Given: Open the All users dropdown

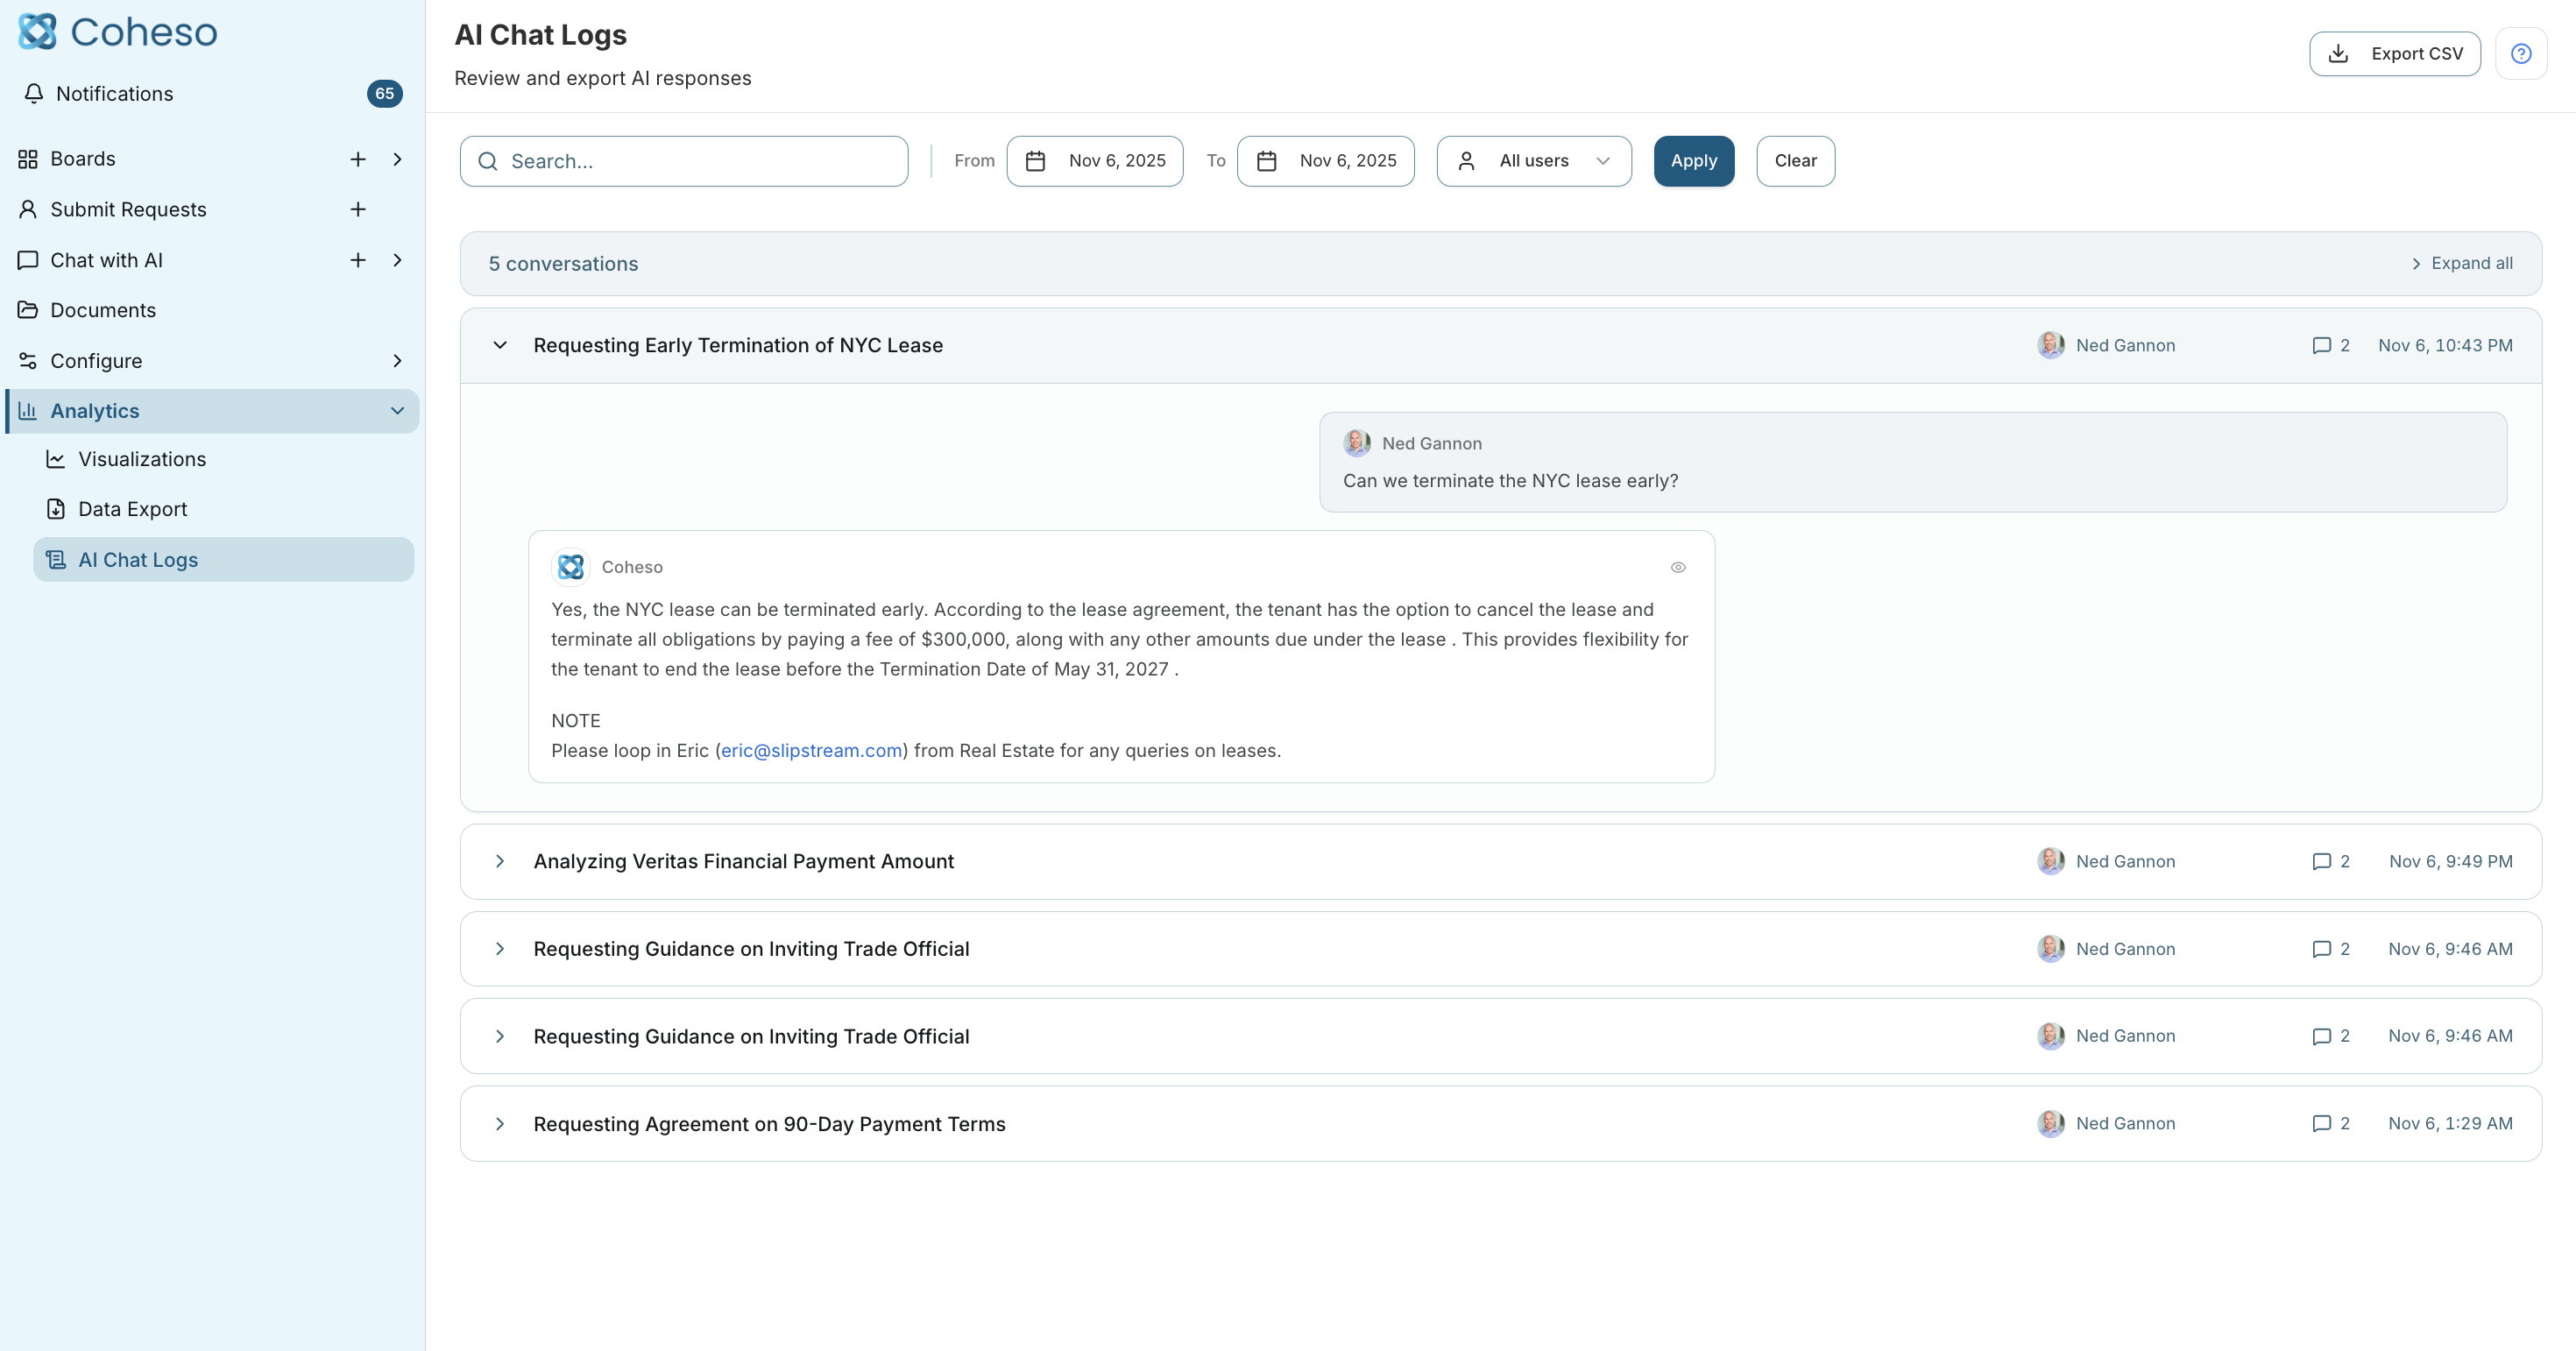Looking at the screenshot, I should click(1533, 161).
